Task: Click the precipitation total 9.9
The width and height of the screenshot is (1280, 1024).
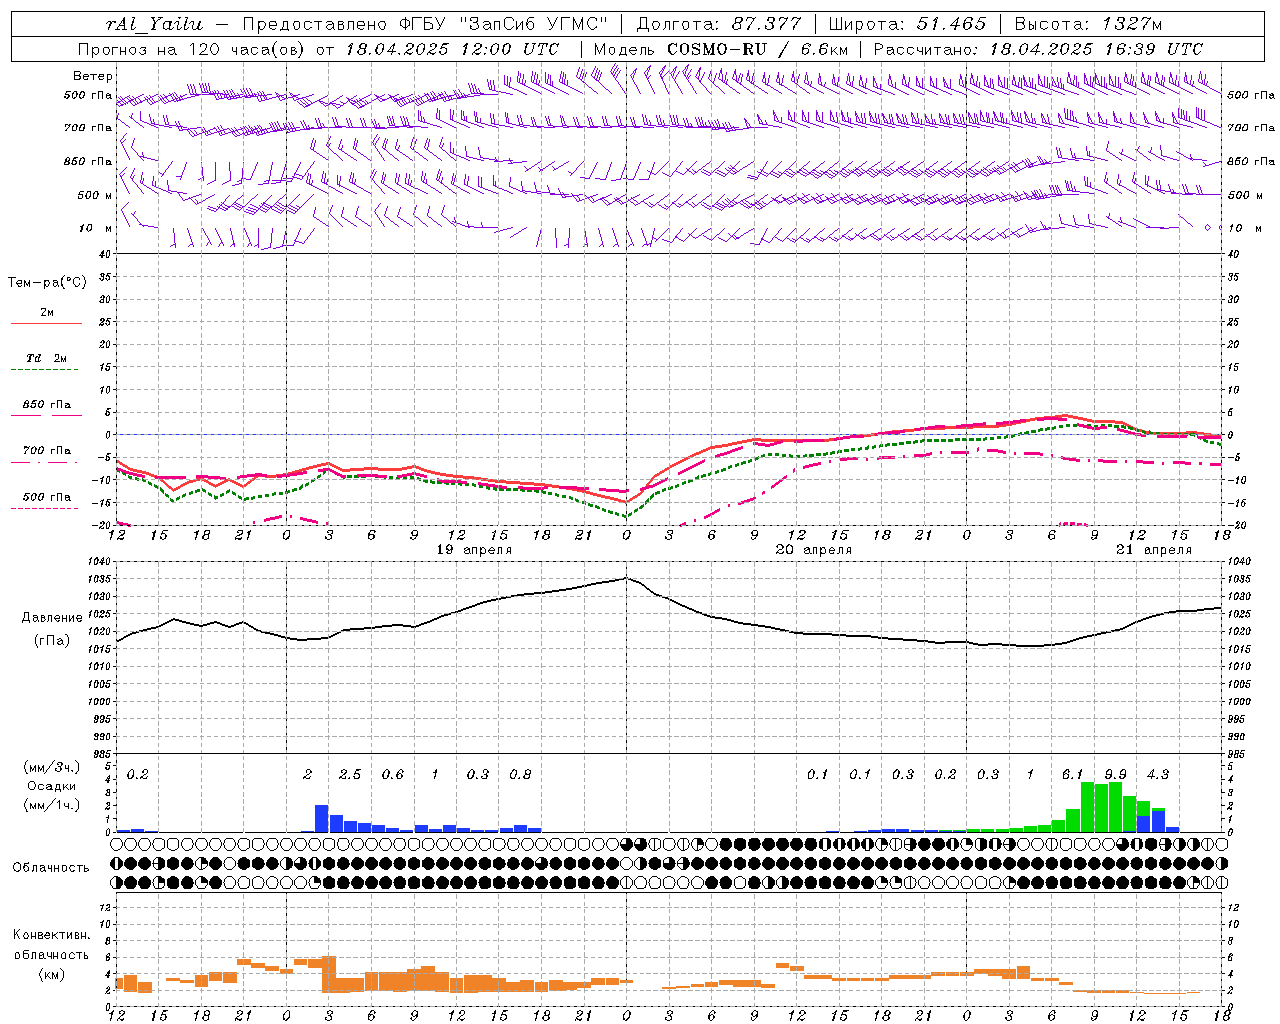Action: pos(1115,774)
